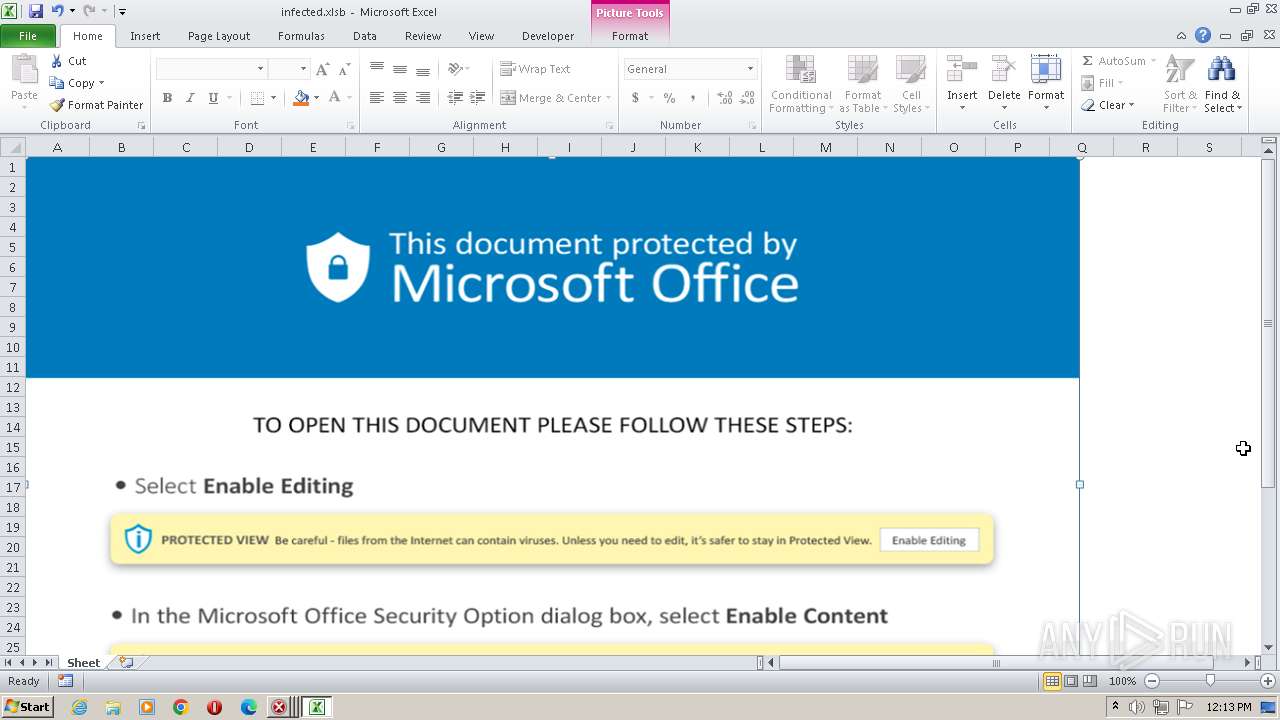This screenshot has width=1280, height=720.
Task: Switch to the Developer tab
Action: coord(548,36)
